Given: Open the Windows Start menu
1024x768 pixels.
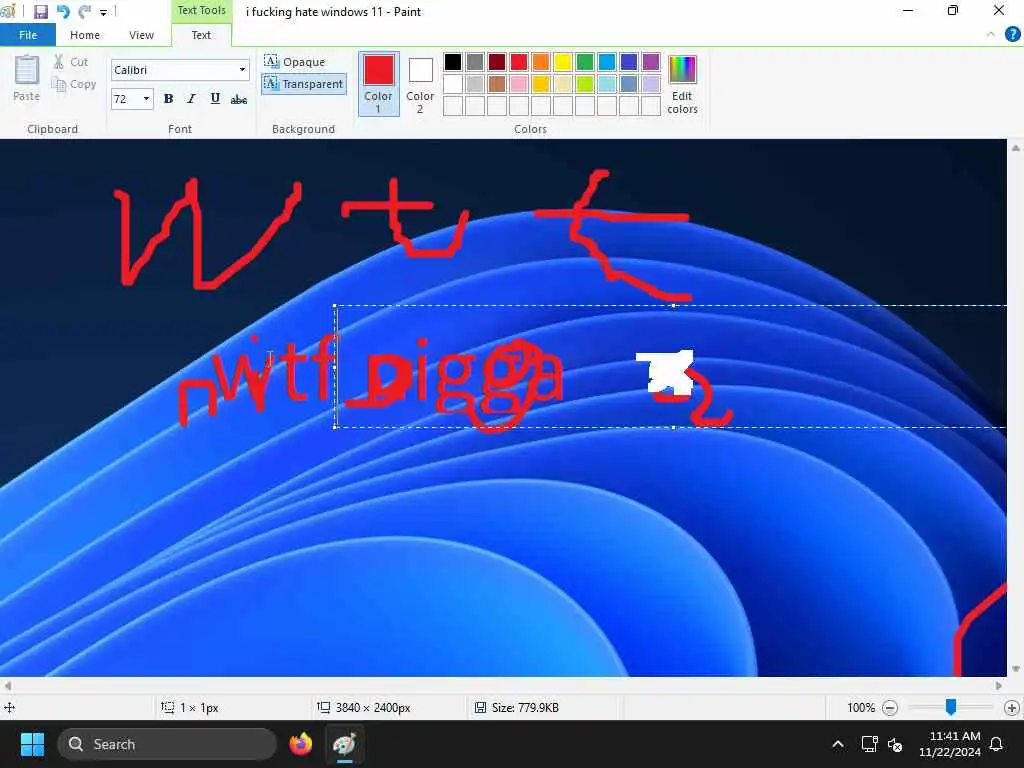Looking at the screenshot, I should click(x=32, y=744).
